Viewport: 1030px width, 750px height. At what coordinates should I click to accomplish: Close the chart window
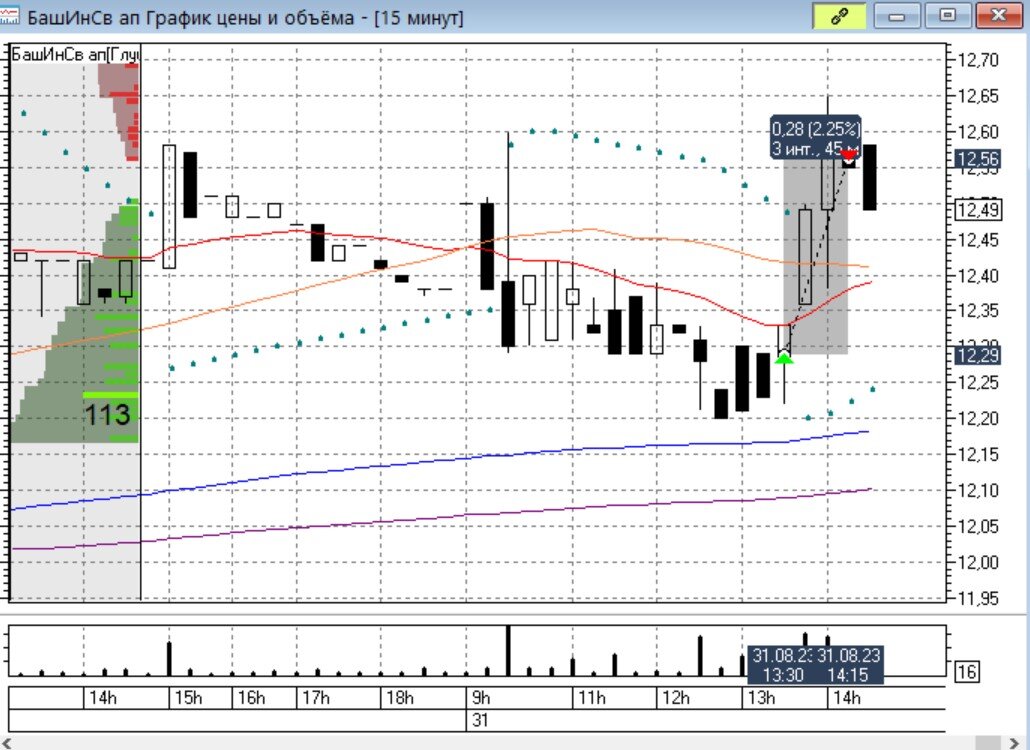[x=998, y=16]
